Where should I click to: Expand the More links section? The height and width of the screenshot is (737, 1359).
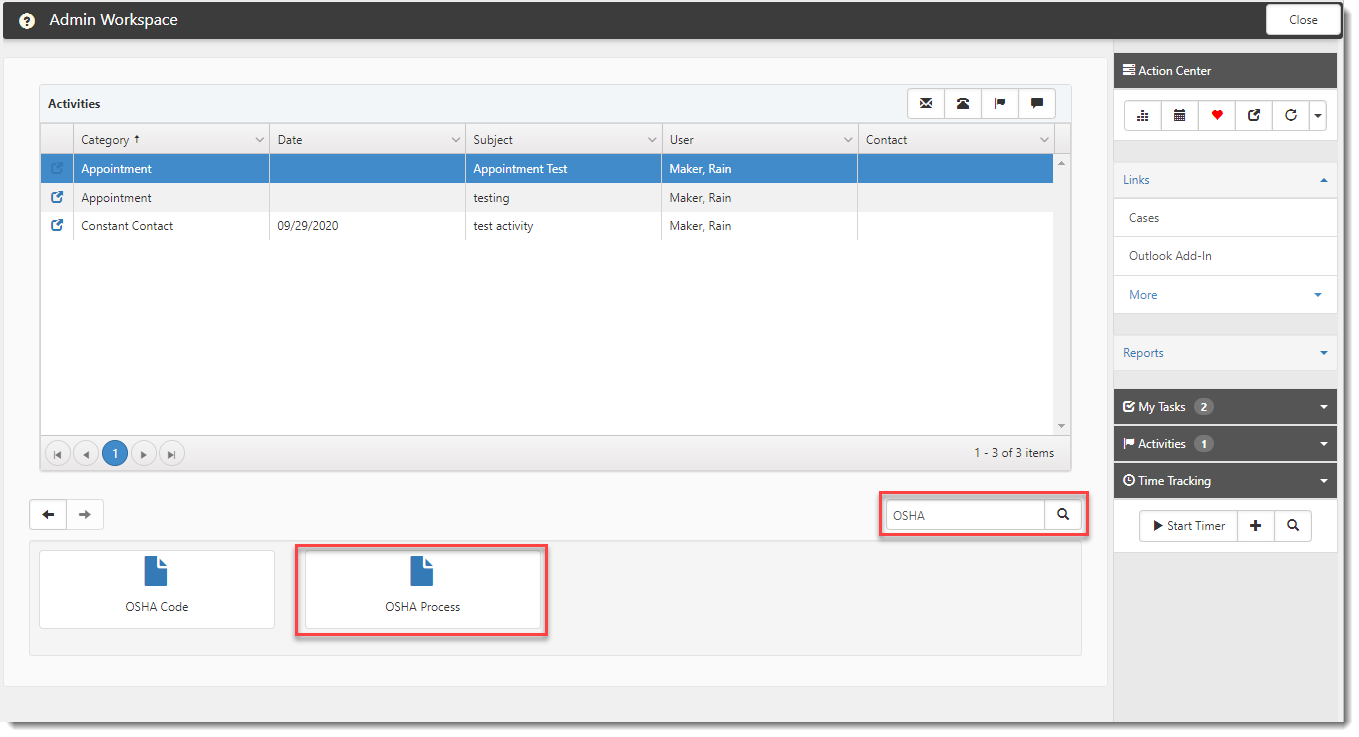[1317, 295]
